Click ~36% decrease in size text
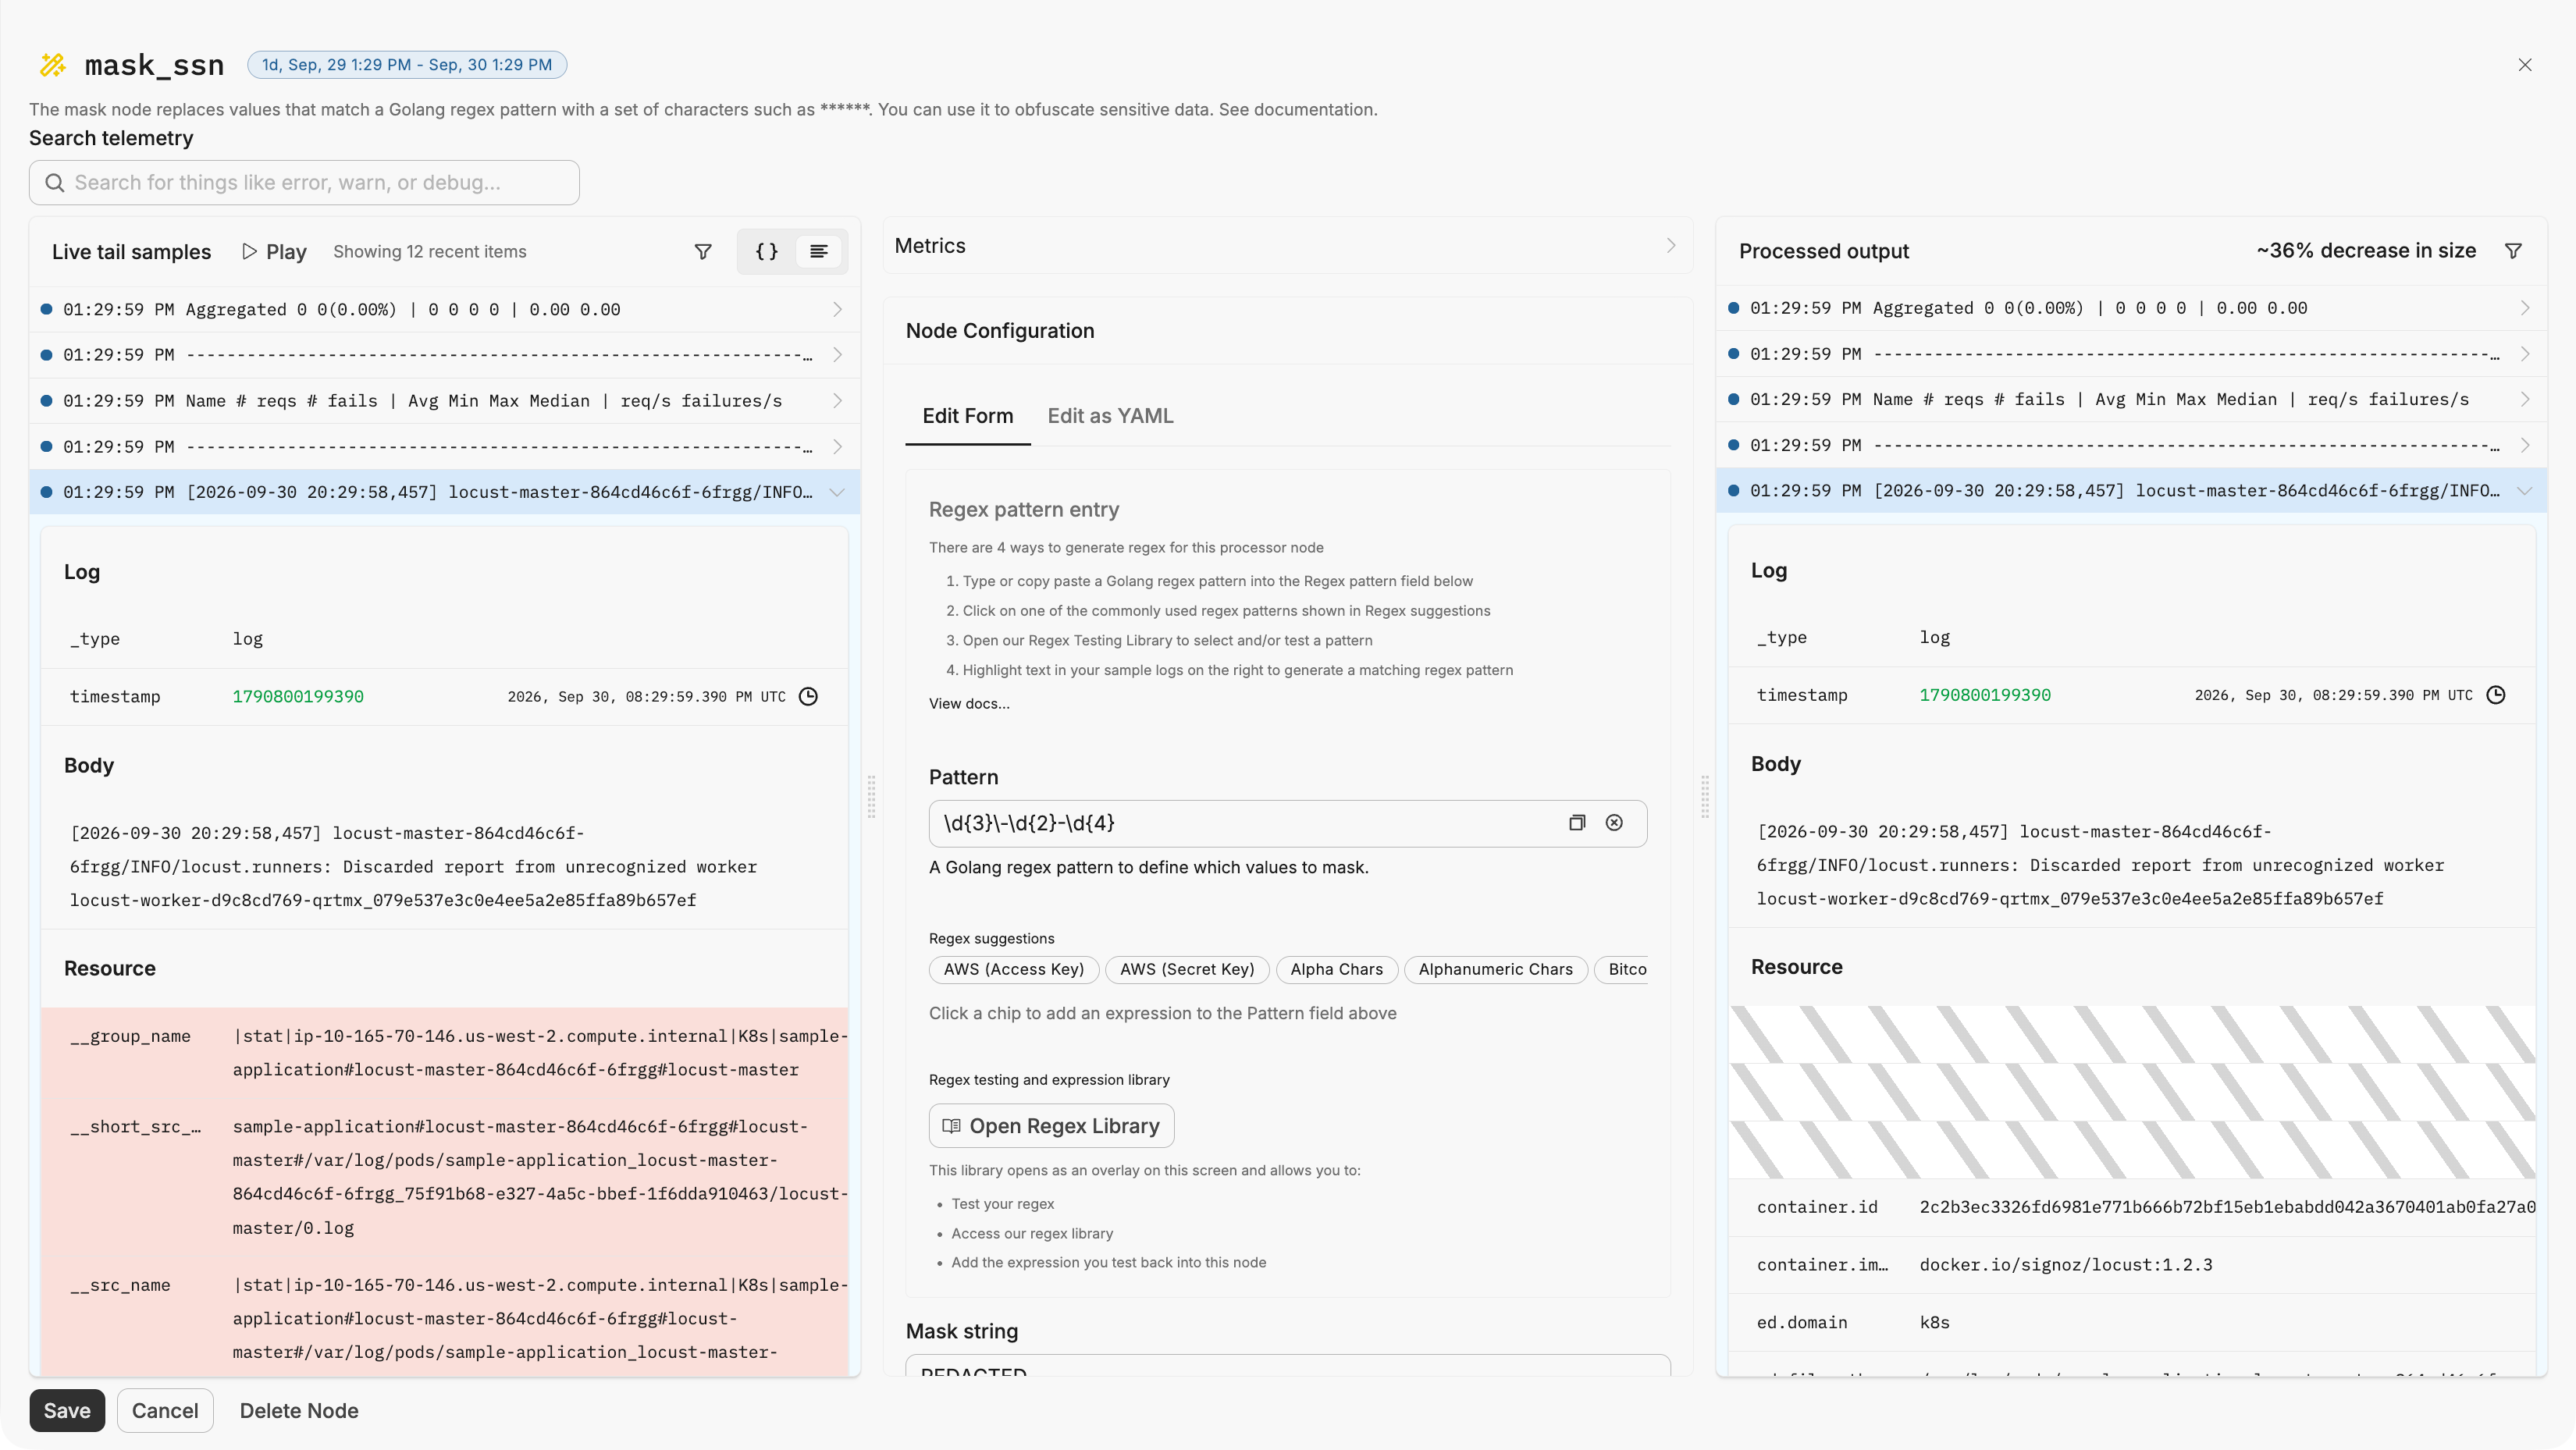 coord(2366,251)
